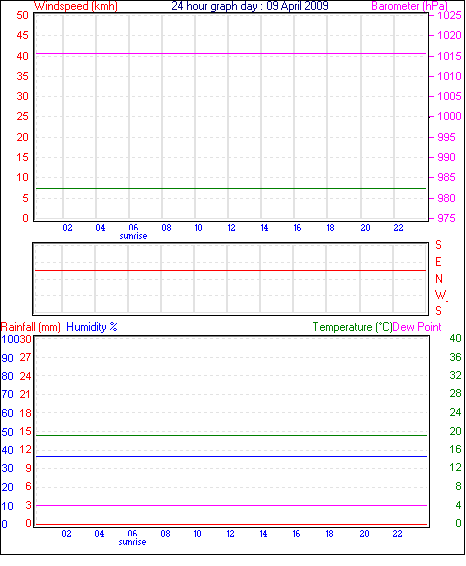Image resolution: width=466 pixels, height=566 pixels.
Task: Click the Barometer (hPa) axis title
Action: (409, 6)
